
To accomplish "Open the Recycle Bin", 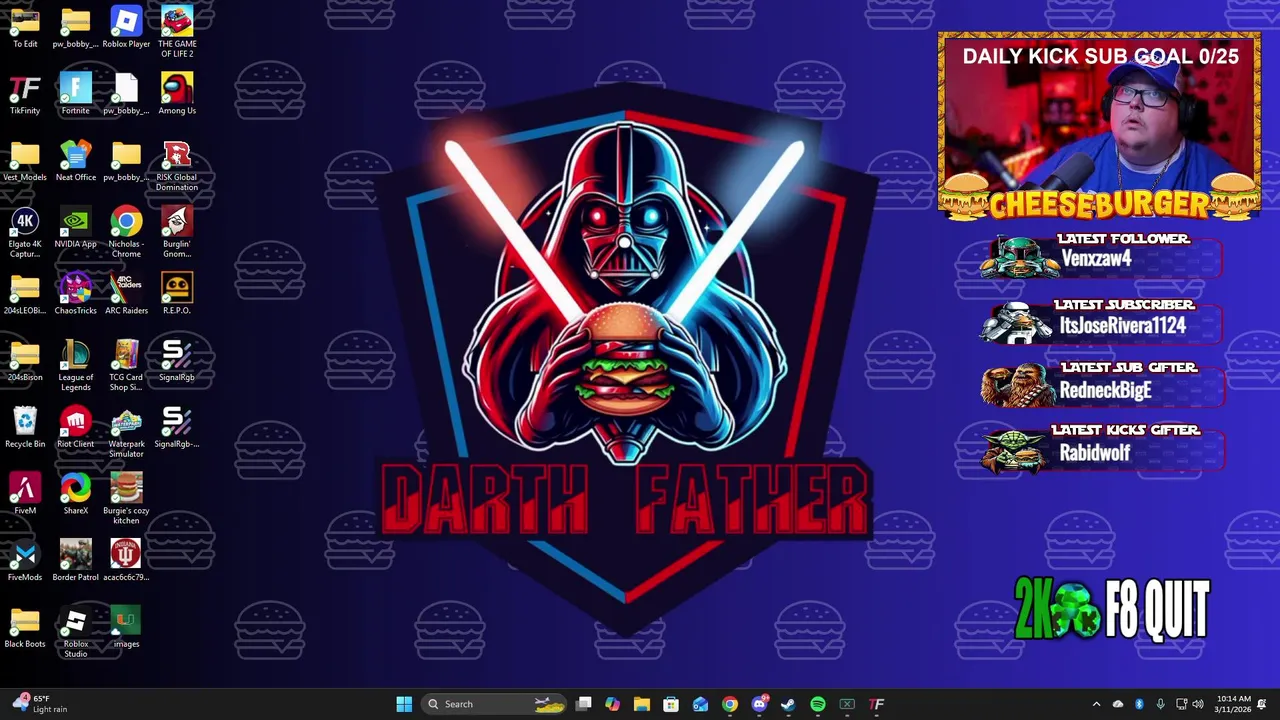I will coord(25,428).
